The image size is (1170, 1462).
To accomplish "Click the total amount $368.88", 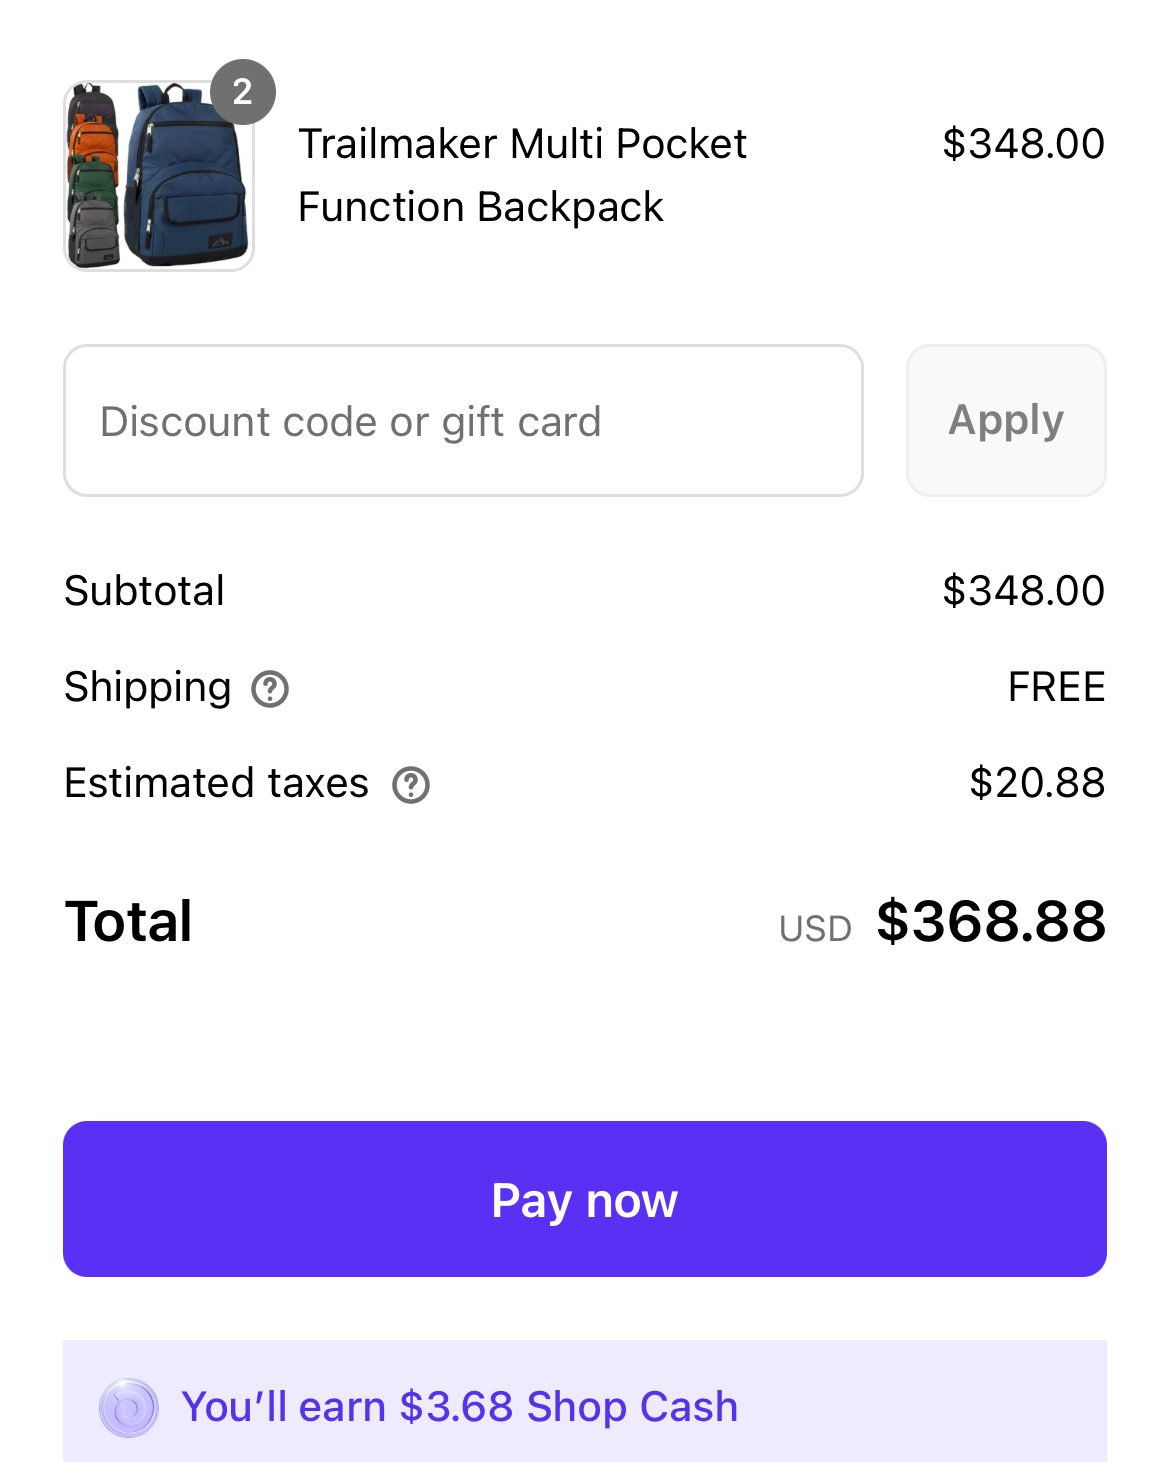I will click(991, 921).
